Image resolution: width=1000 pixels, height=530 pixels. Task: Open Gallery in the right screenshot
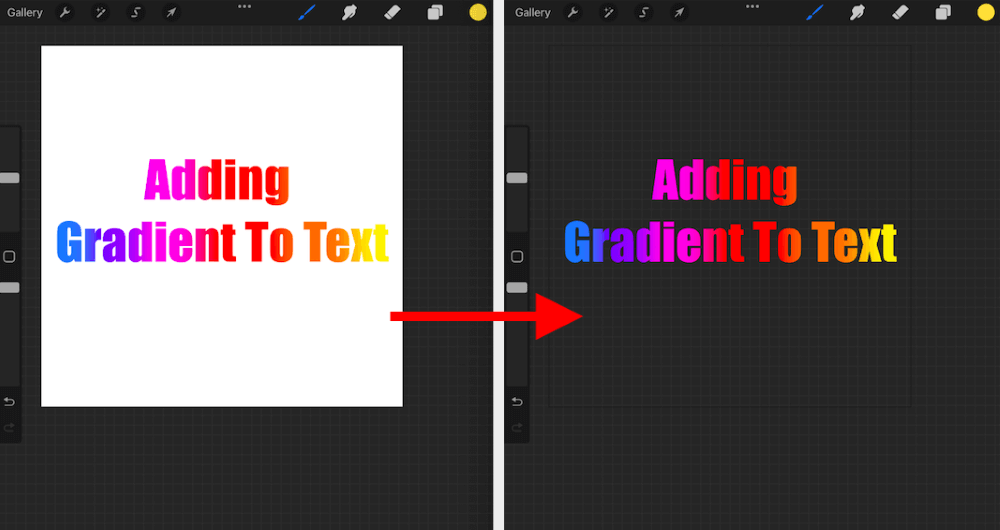(x=533, y=13)
